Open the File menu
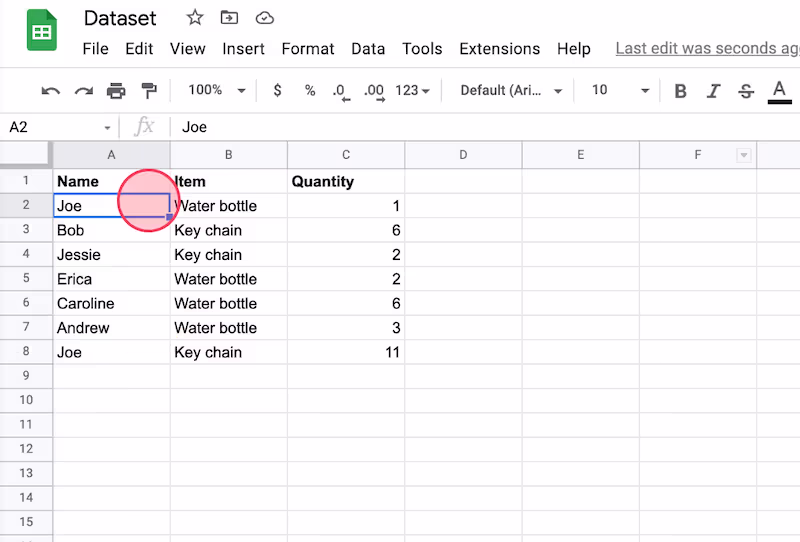 pyautogui.click(x=95, y=48)
